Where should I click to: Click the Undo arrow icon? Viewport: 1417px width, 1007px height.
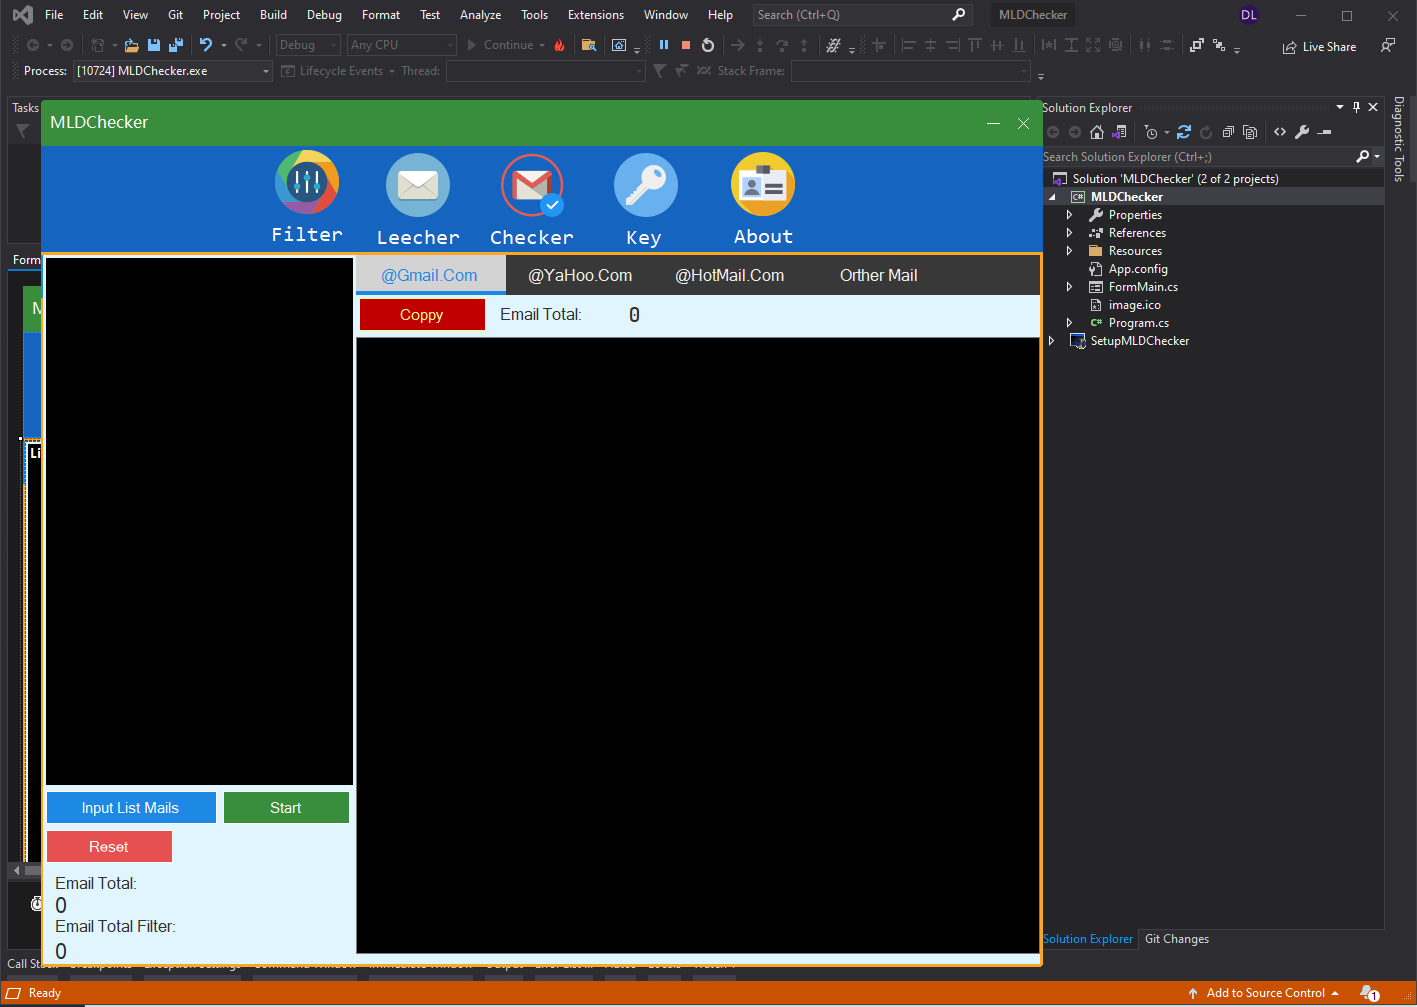point(206,45)
